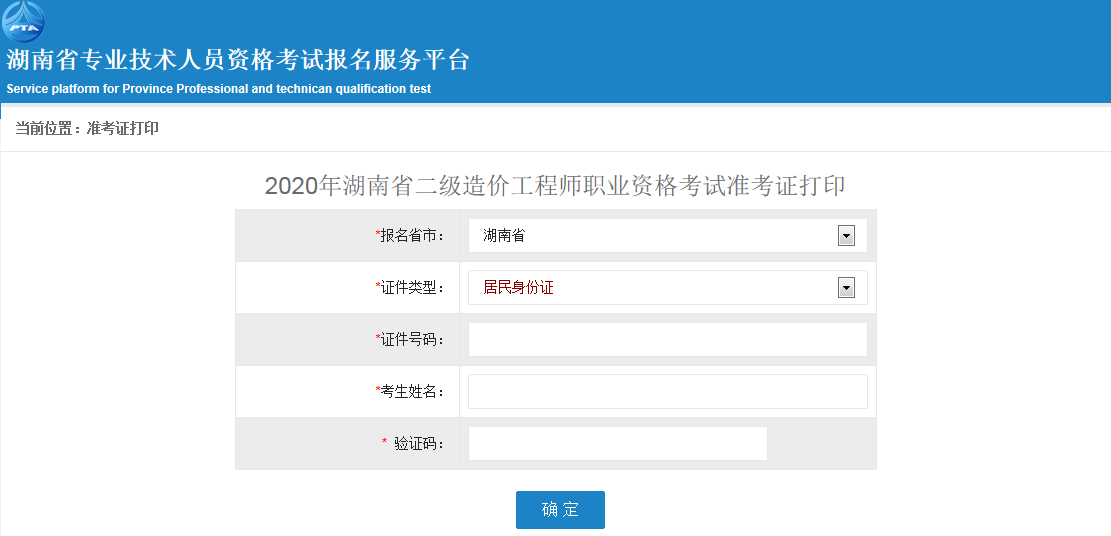Click the 报名省市 field label

pos(410,236)
